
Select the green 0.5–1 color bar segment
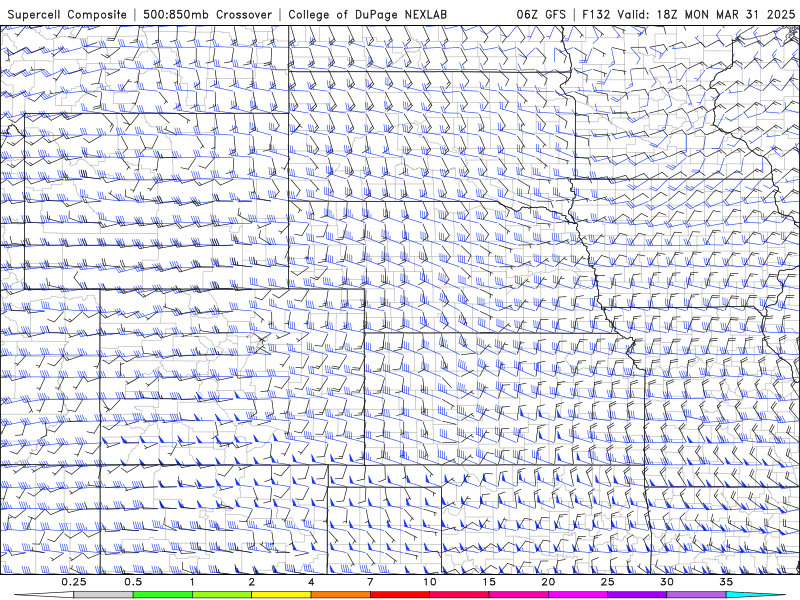click(x=162, y=595)
